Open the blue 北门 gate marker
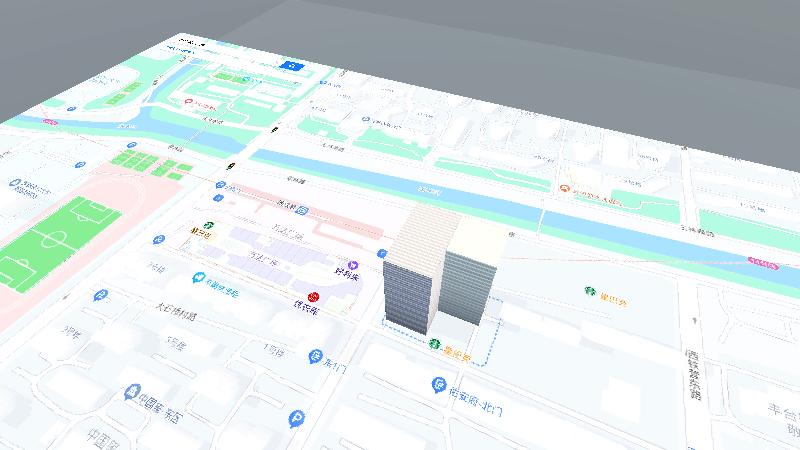Screen dimensions: 800x450 [x=439, y=383]
